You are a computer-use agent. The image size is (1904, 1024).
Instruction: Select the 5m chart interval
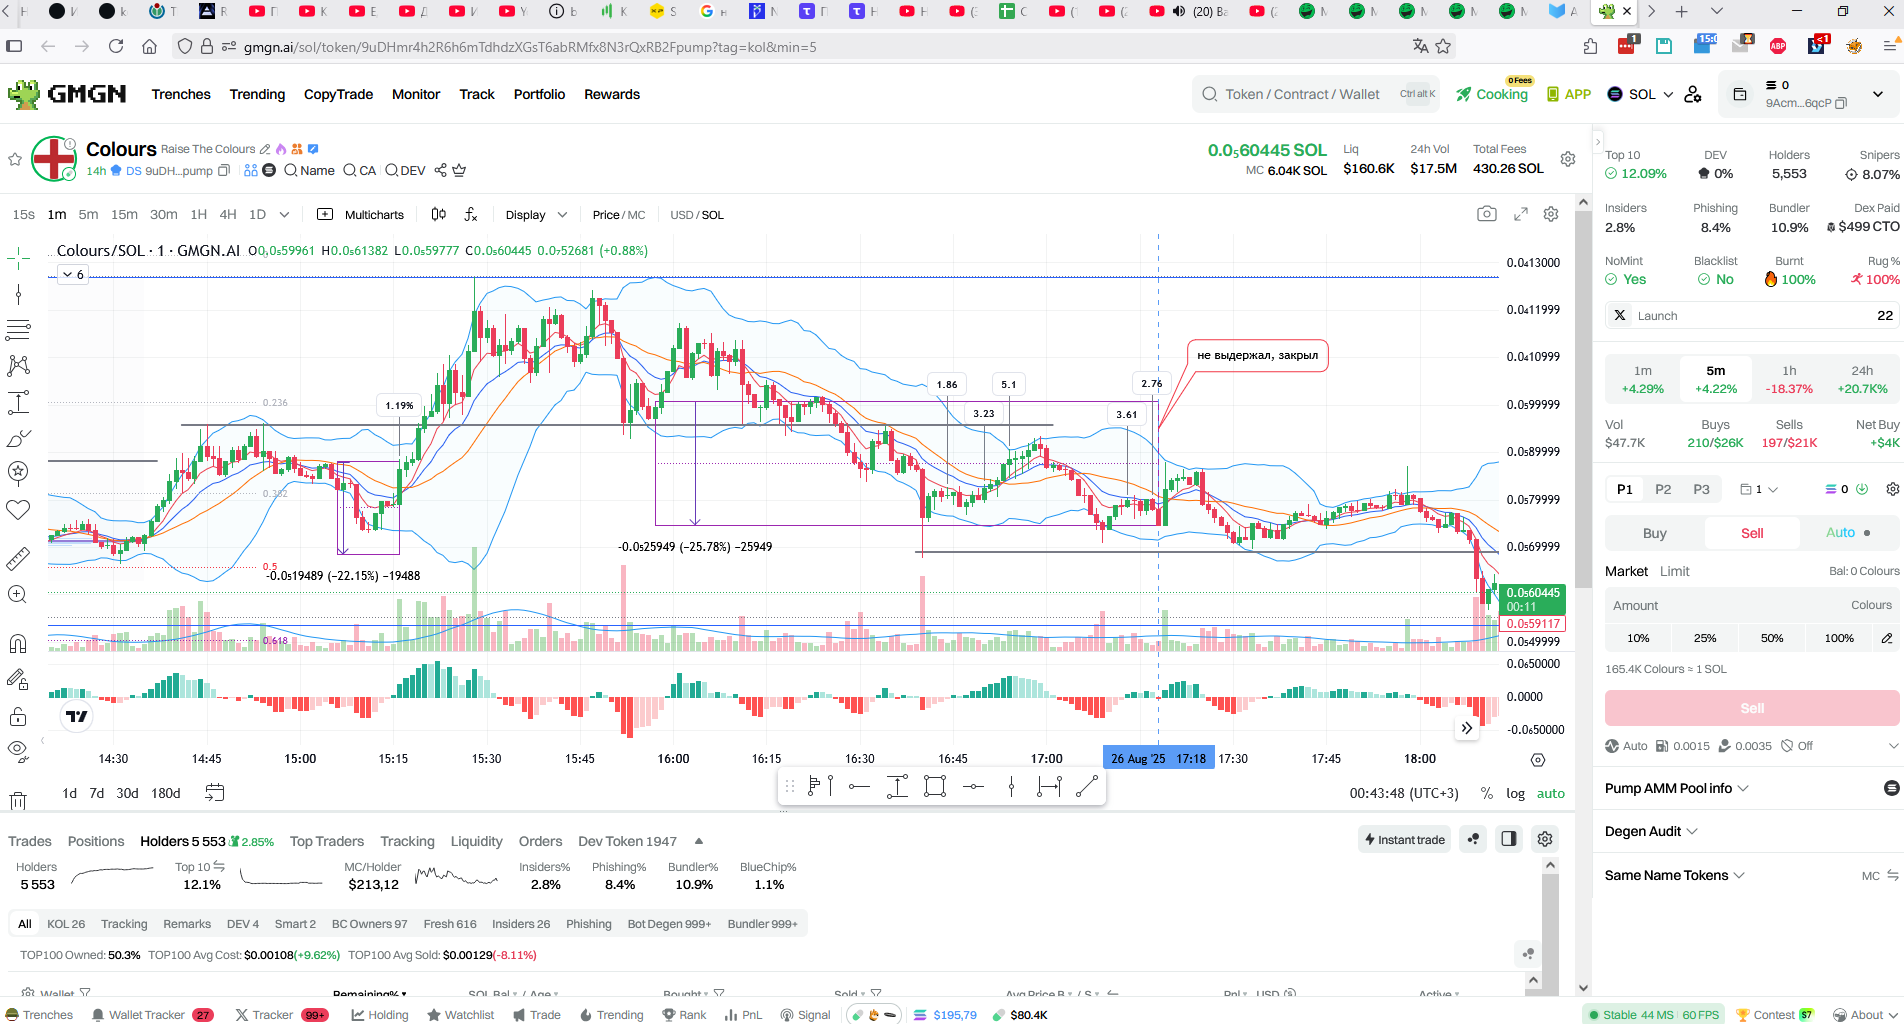[x=88, y=214]
